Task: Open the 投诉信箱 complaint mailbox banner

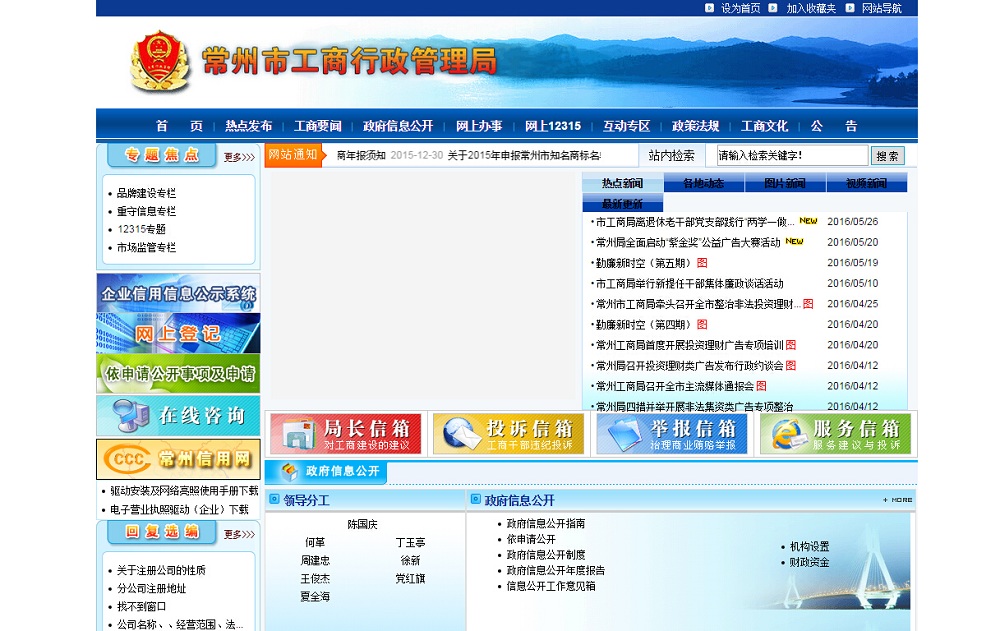Action: coord(508,434)
